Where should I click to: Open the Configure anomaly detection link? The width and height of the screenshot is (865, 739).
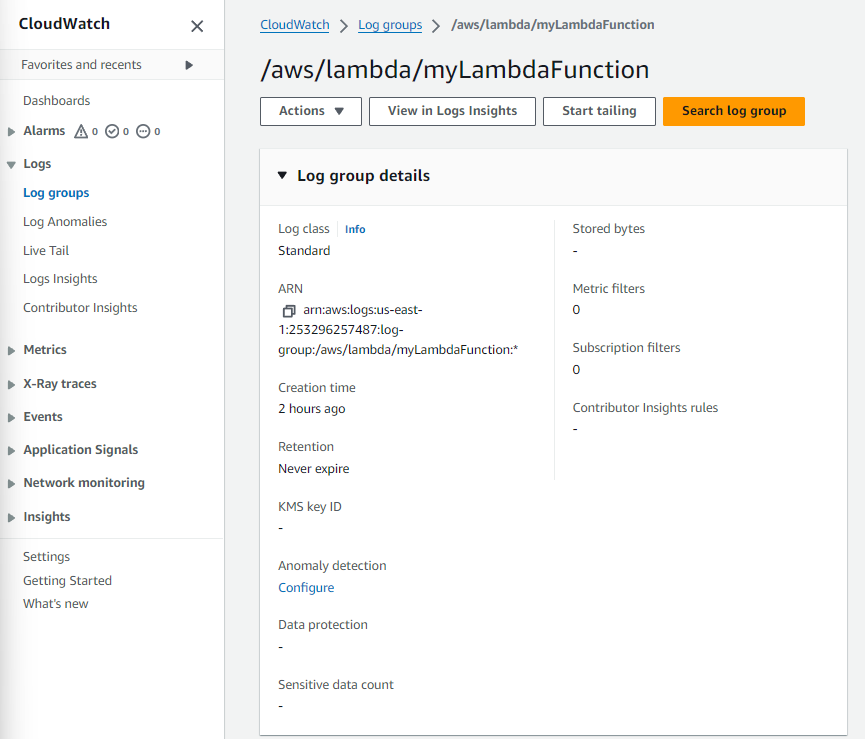click(306, 588)
